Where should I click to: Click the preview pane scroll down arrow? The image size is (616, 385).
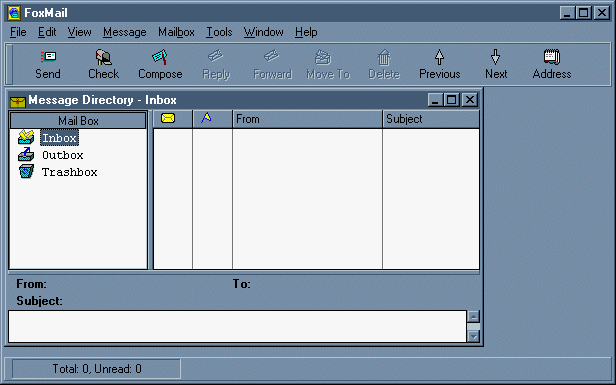coord(474,336)
